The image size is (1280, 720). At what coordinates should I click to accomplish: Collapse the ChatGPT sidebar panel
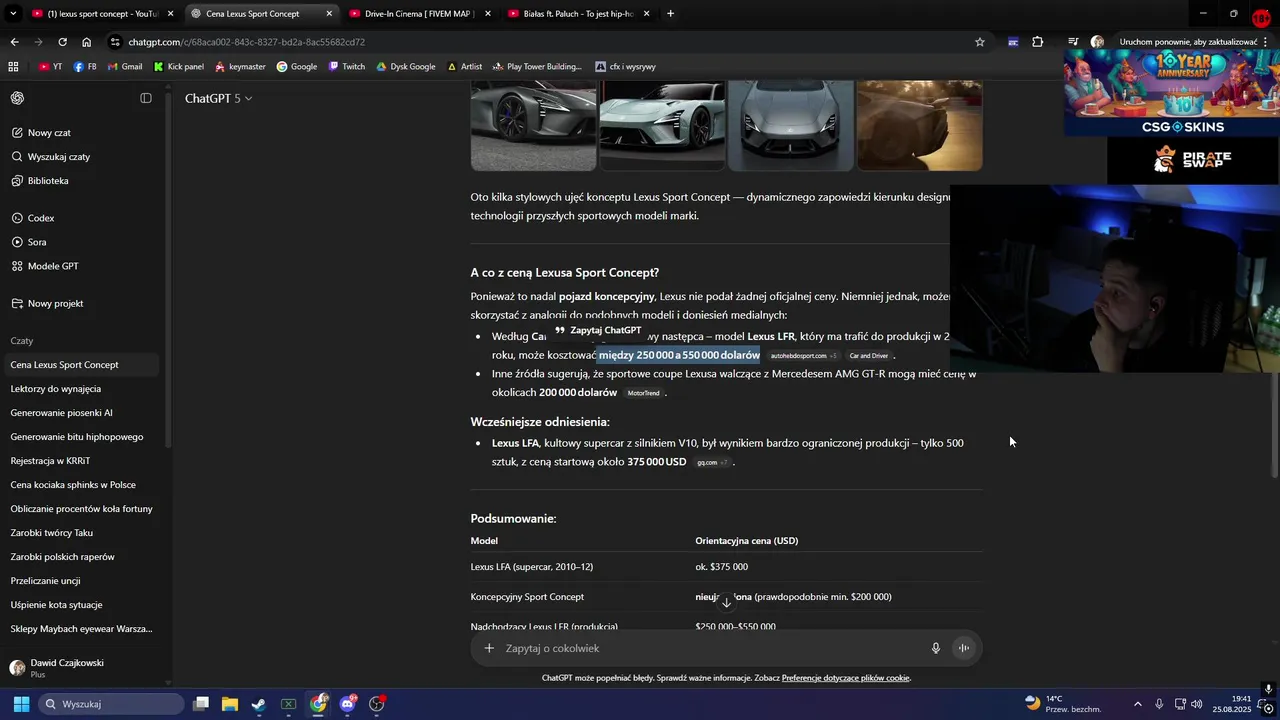click(x=146, y=98)
